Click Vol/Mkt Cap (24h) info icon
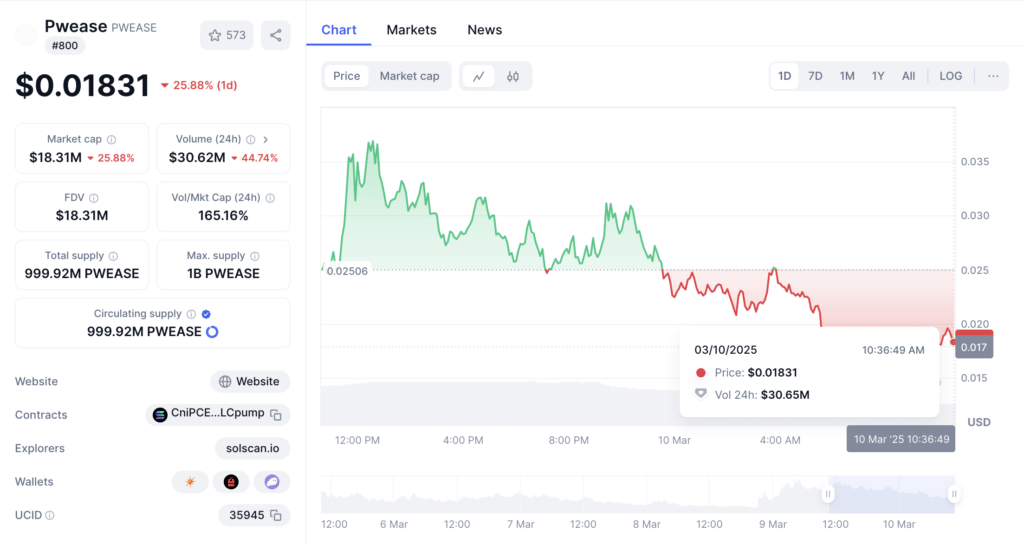This screenshot has width=1024, height=545. point(270,198)
